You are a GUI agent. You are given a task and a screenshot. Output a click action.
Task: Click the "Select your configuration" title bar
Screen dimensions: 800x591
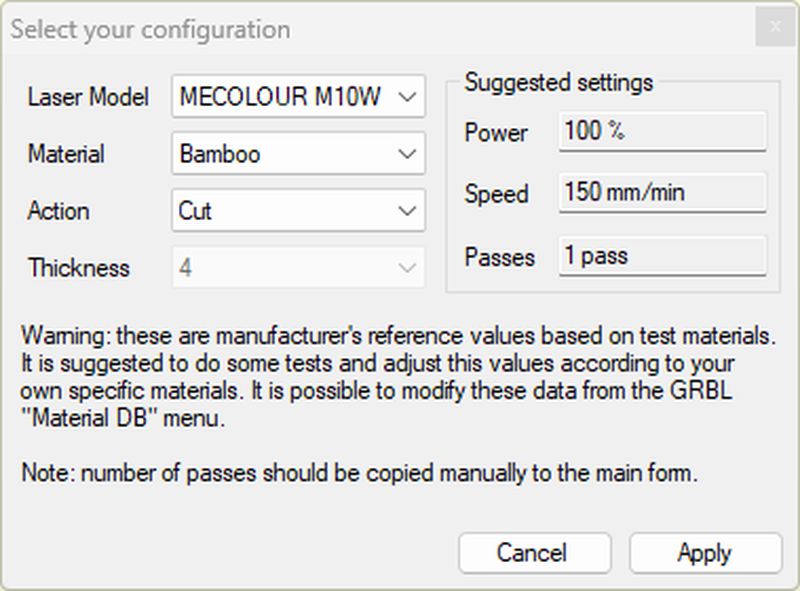300,29
